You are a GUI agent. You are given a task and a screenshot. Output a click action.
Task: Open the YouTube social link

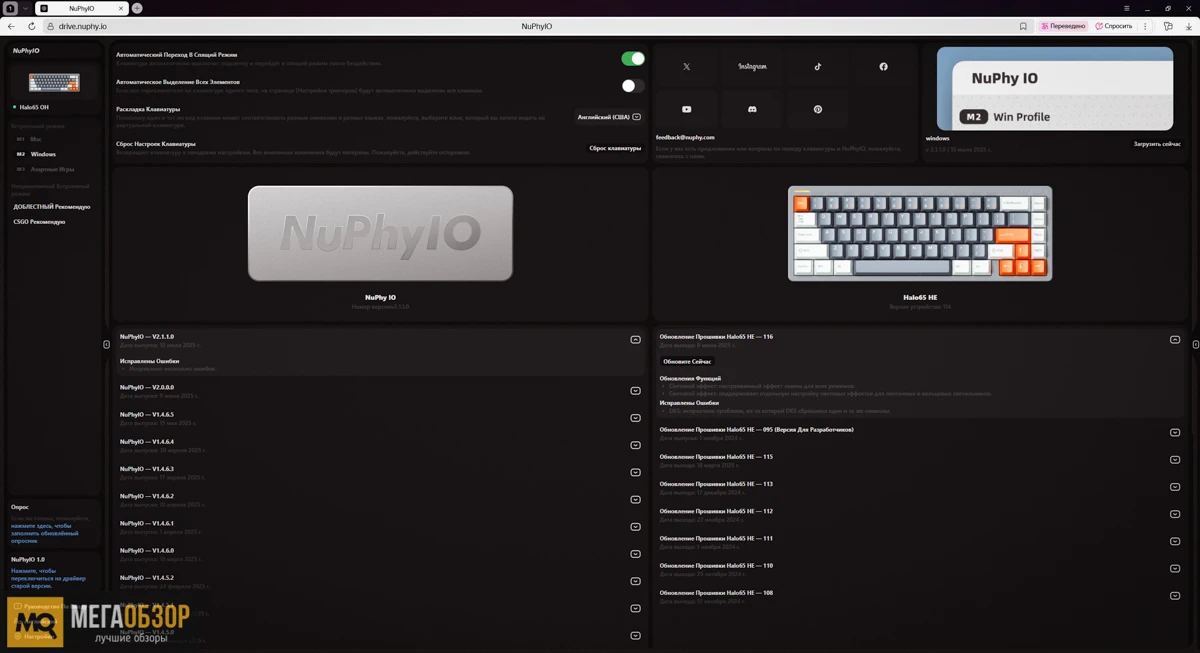pos(686,109)
